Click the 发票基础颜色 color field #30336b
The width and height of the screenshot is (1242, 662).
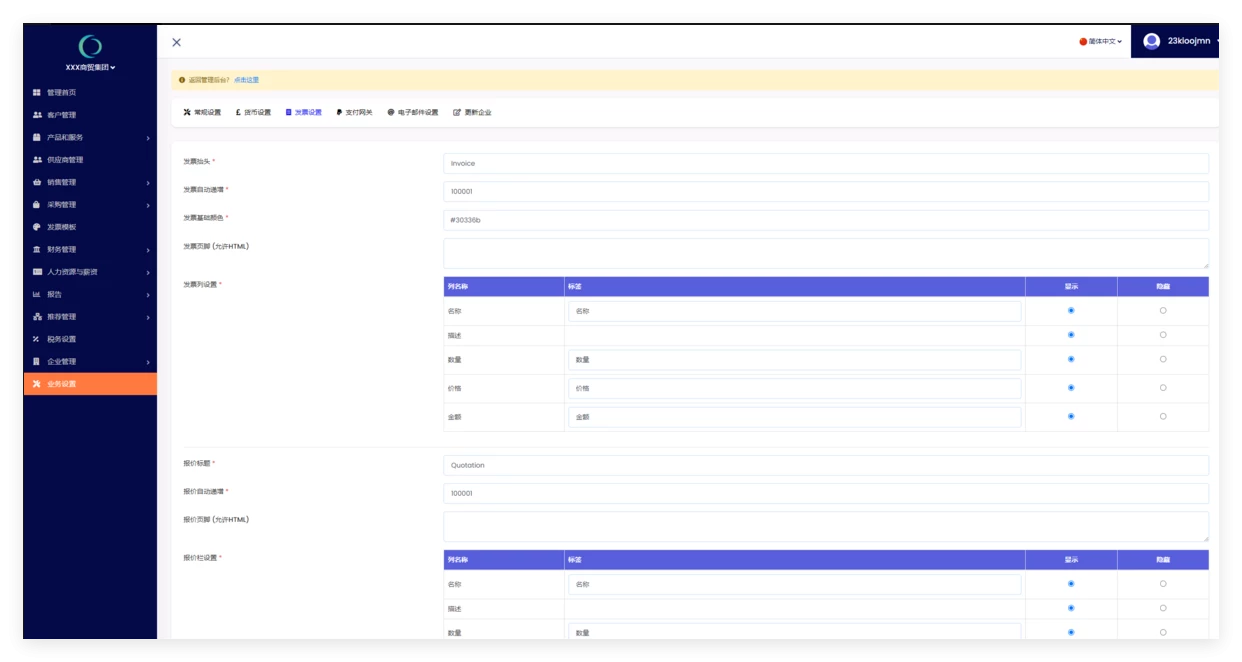[x=825, y=220]
